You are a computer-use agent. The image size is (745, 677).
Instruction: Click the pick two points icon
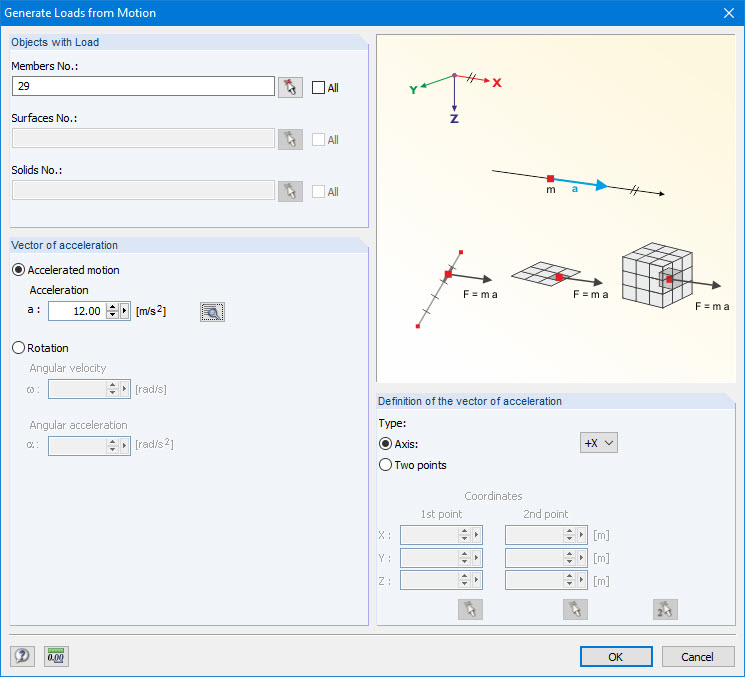tap(665, 609)
